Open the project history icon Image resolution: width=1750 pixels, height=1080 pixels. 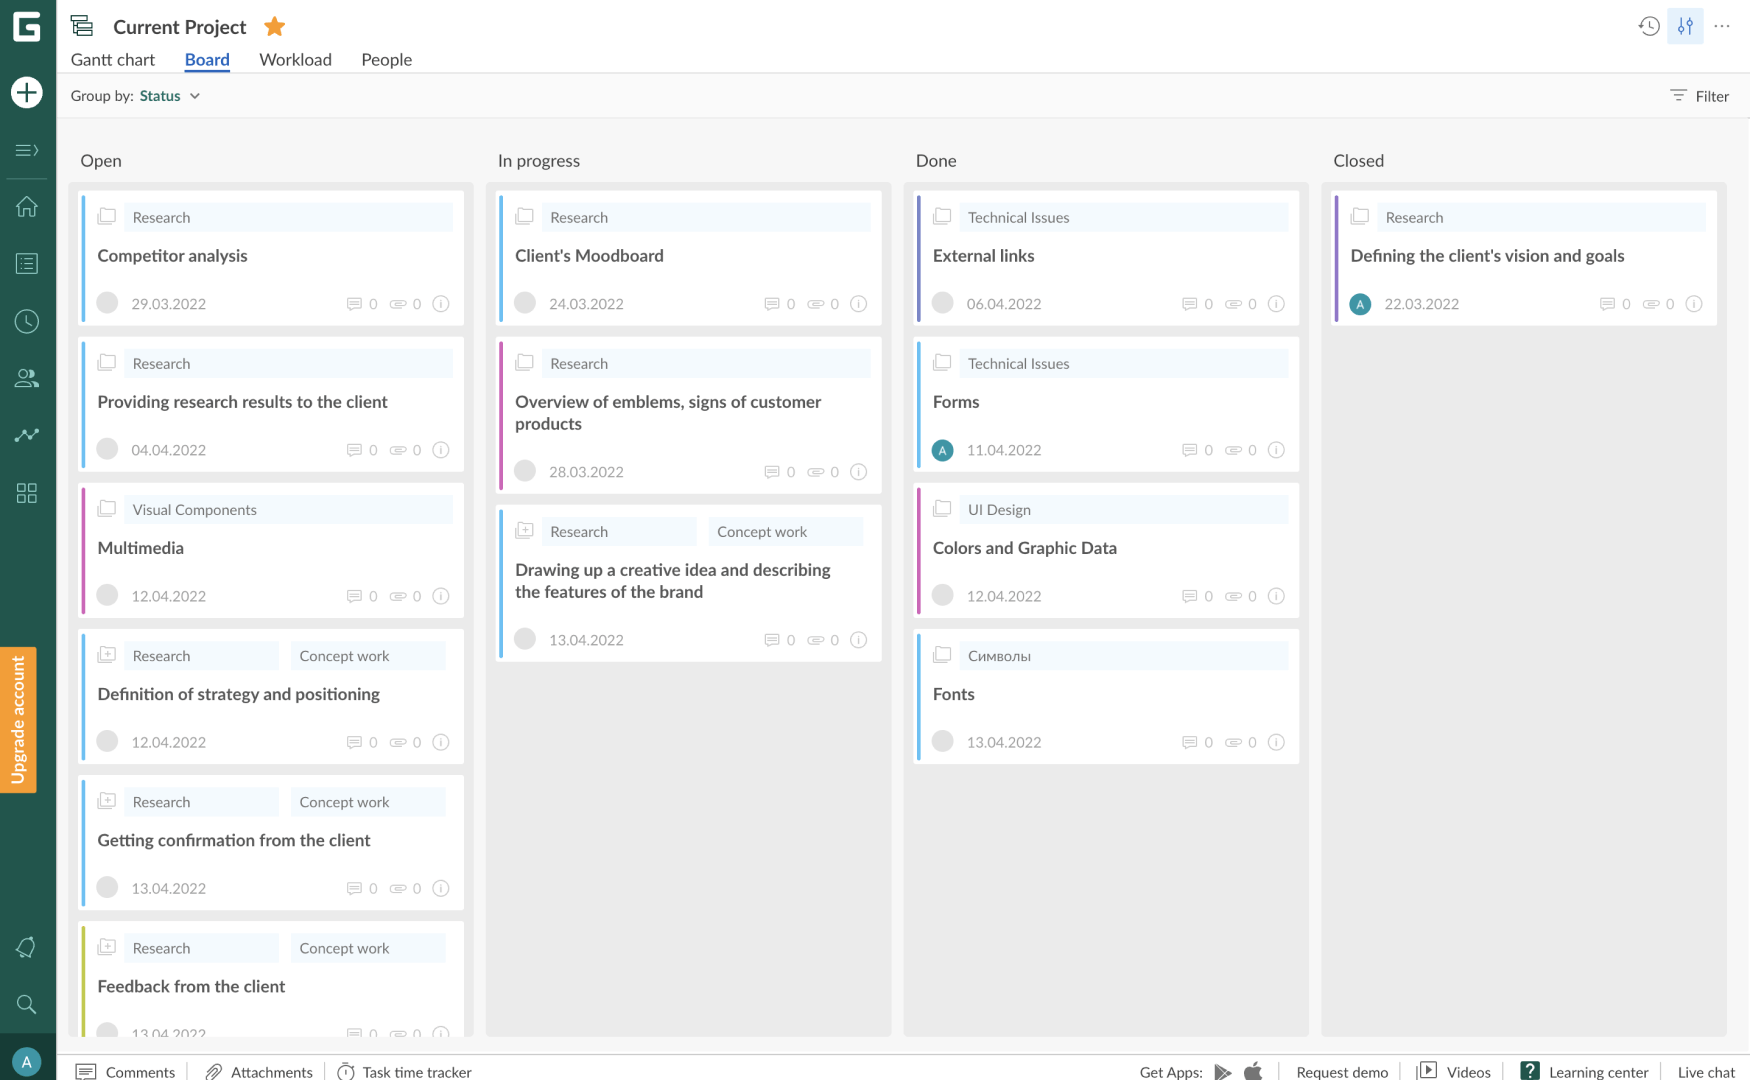(x=1649, y=26)
